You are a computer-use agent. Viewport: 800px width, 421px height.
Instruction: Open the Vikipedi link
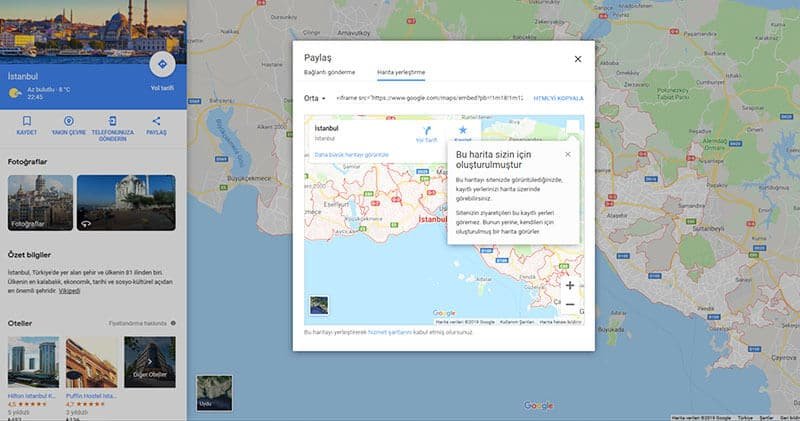point(69,291)
